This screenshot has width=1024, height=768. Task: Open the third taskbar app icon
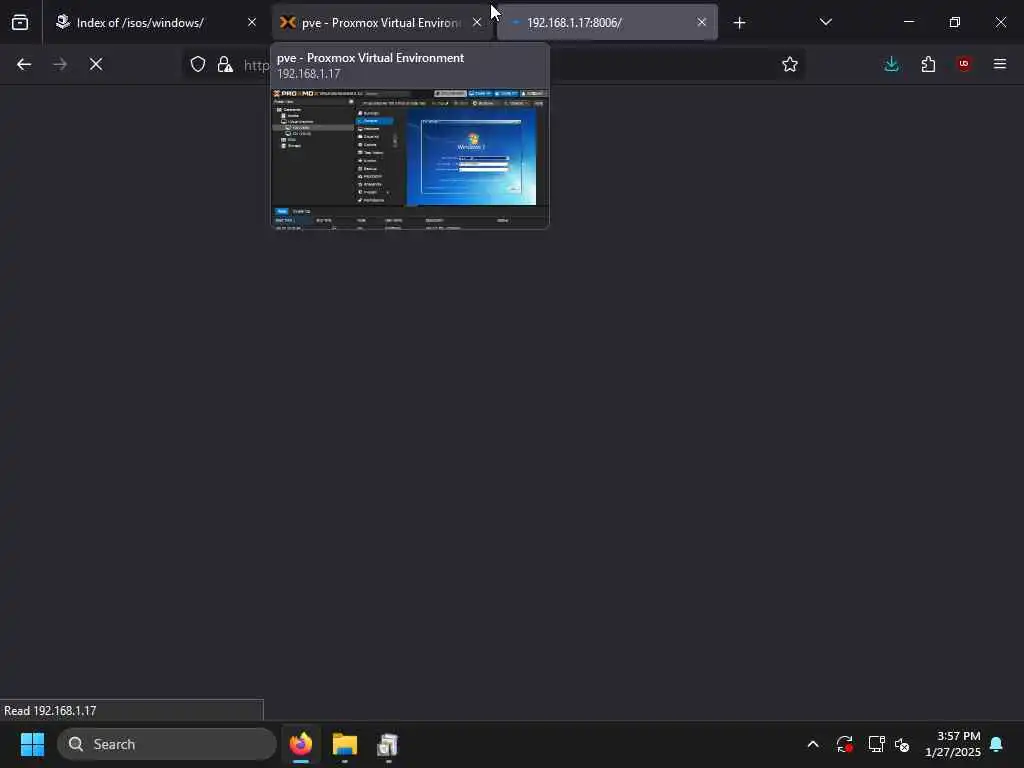click(388, 744)
